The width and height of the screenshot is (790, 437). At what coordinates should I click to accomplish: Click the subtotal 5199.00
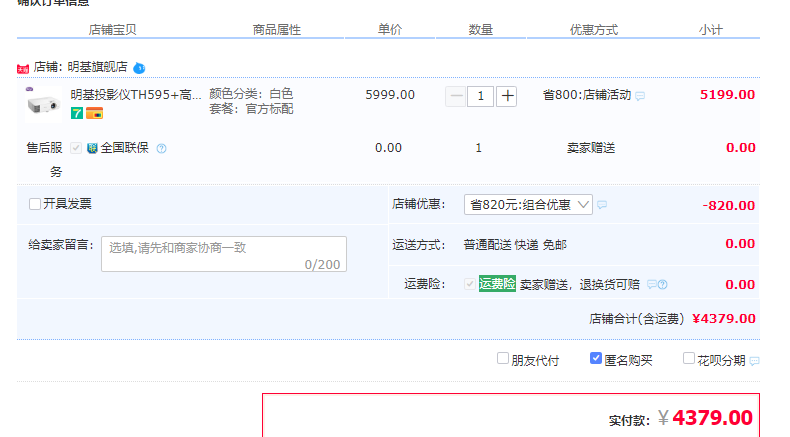point(728,95)
